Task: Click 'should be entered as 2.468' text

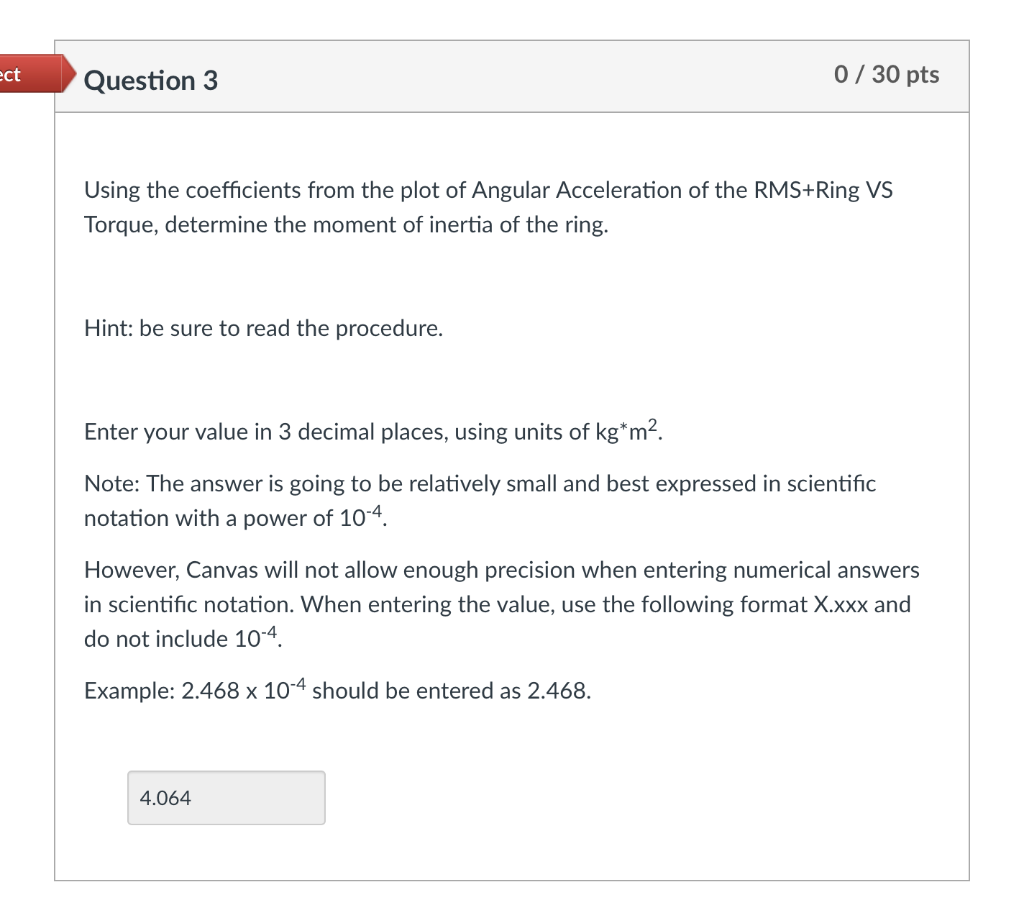Action: tap(450, 691)
